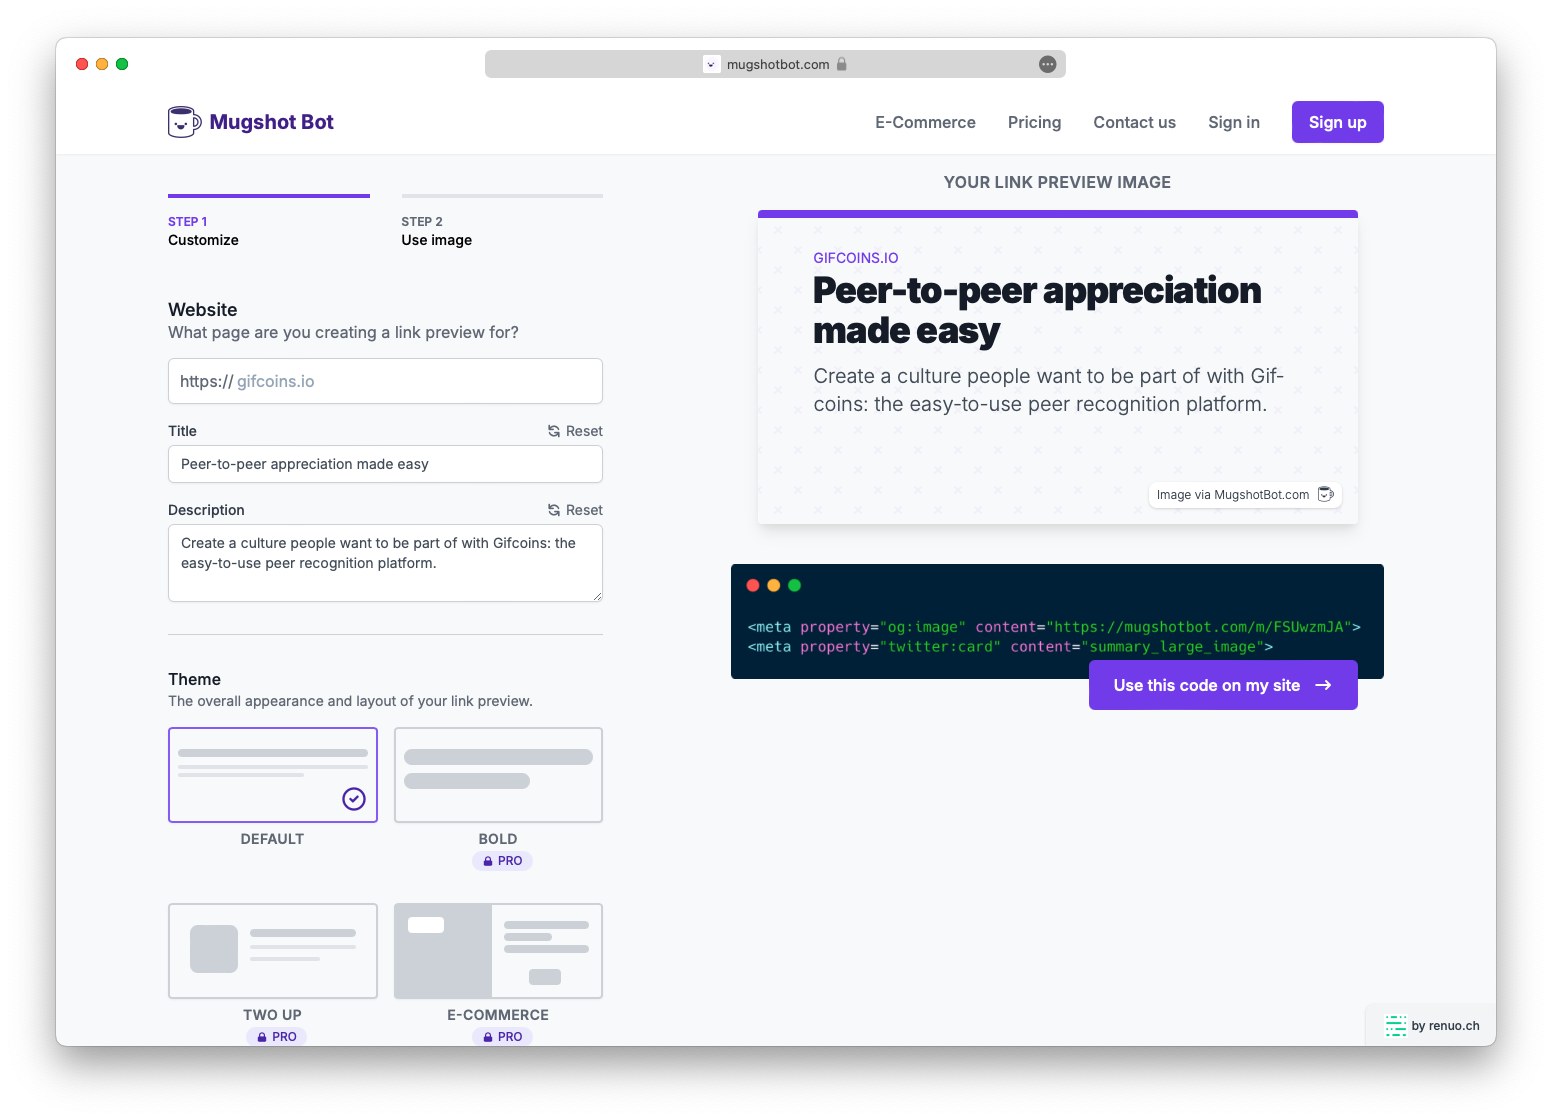Click the Title Reset refresh icon
Viewport: 1552px width, 1120px height.
pos(554,431)
